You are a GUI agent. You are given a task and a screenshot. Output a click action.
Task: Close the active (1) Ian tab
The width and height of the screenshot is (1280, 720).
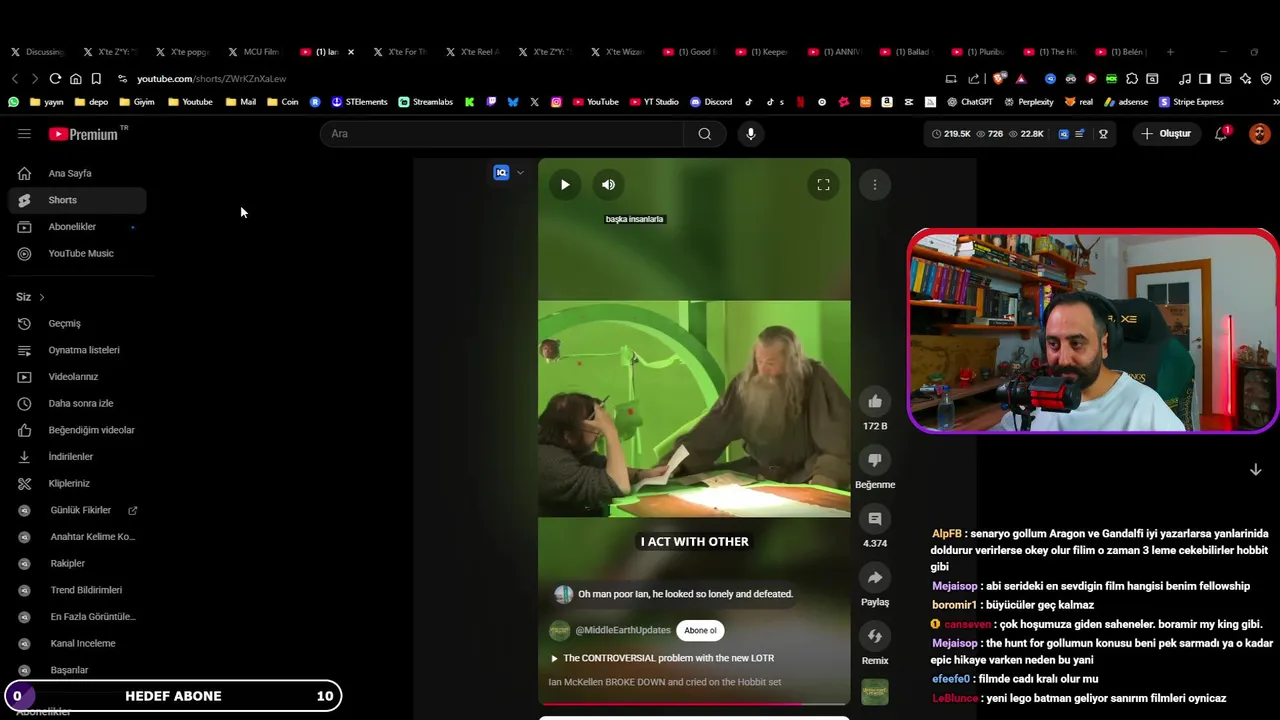tap(350, 52)
